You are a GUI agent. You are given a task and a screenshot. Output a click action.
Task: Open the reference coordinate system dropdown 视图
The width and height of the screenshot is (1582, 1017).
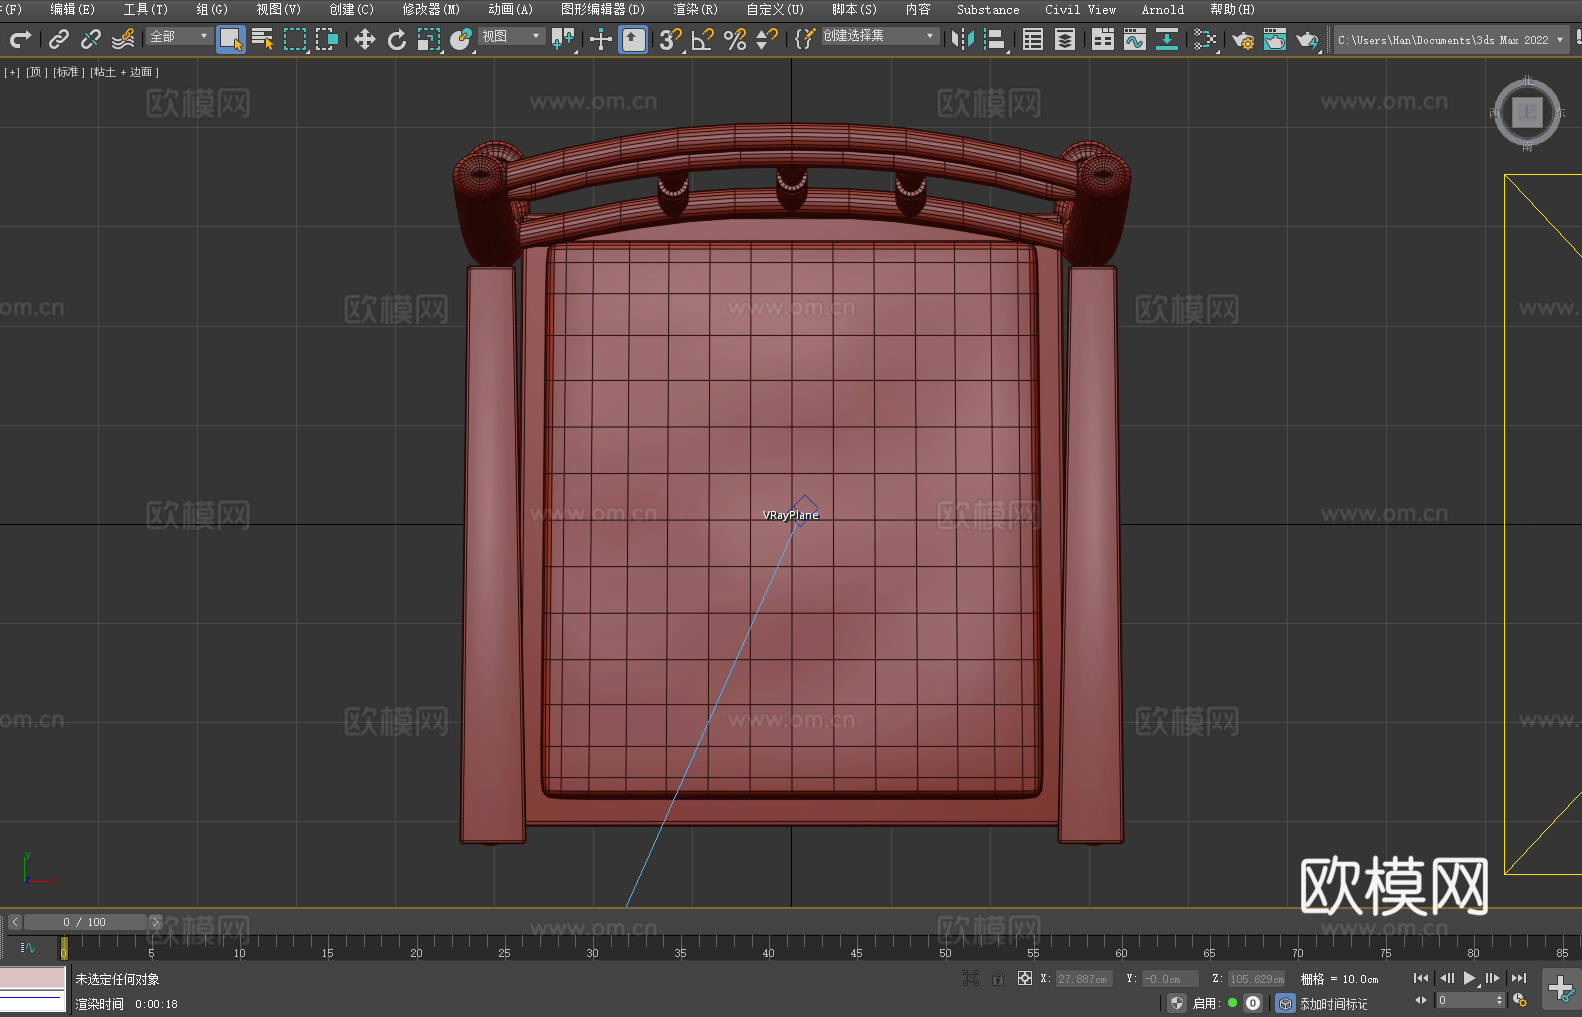pos(511,36)
